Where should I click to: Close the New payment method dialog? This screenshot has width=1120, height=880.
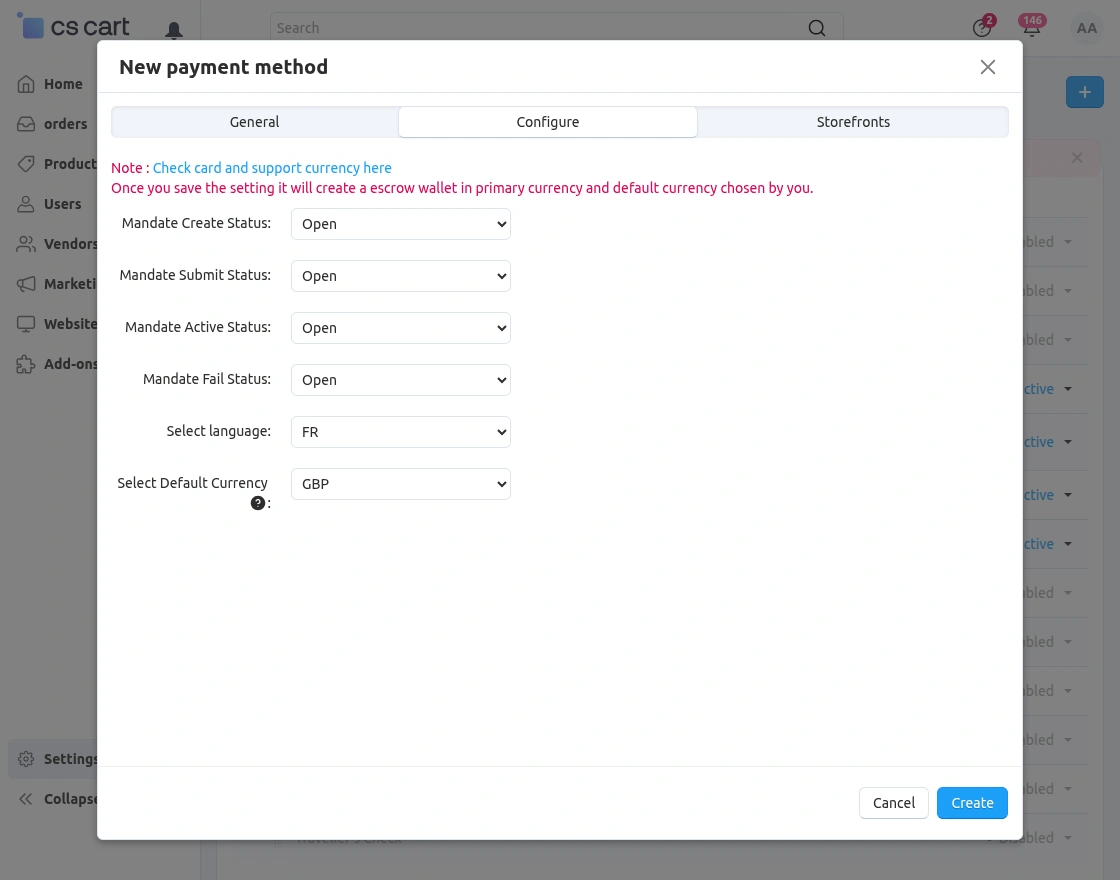(988, 67)
